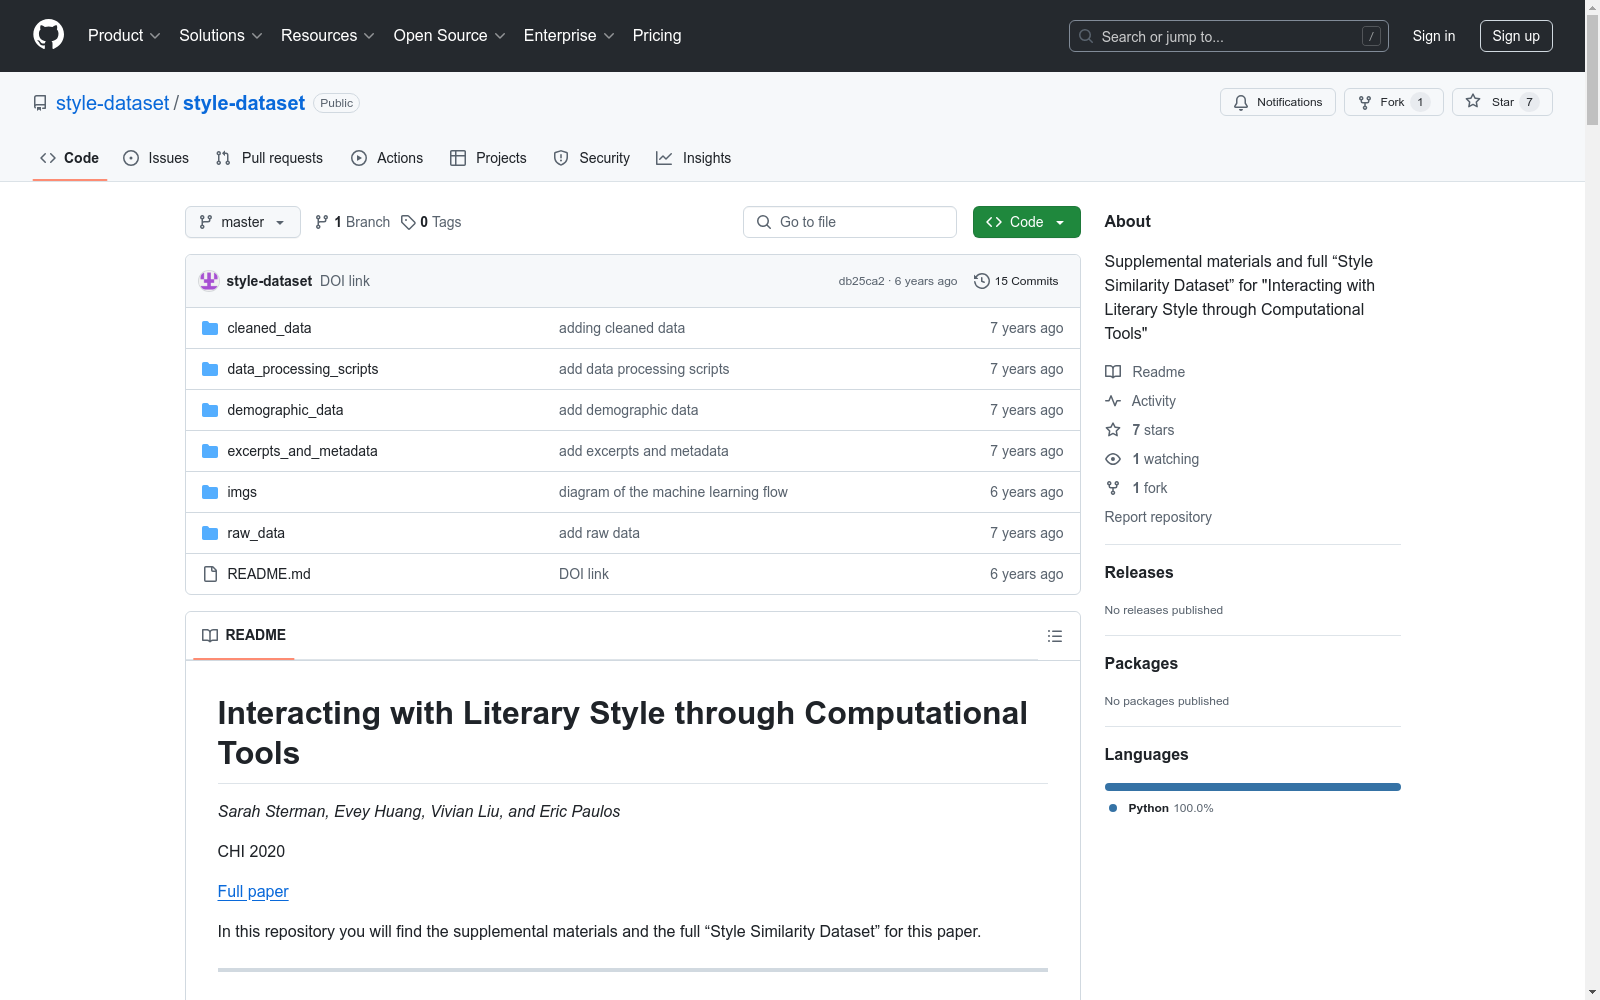Open the Pricing page link

click(657, 36)
